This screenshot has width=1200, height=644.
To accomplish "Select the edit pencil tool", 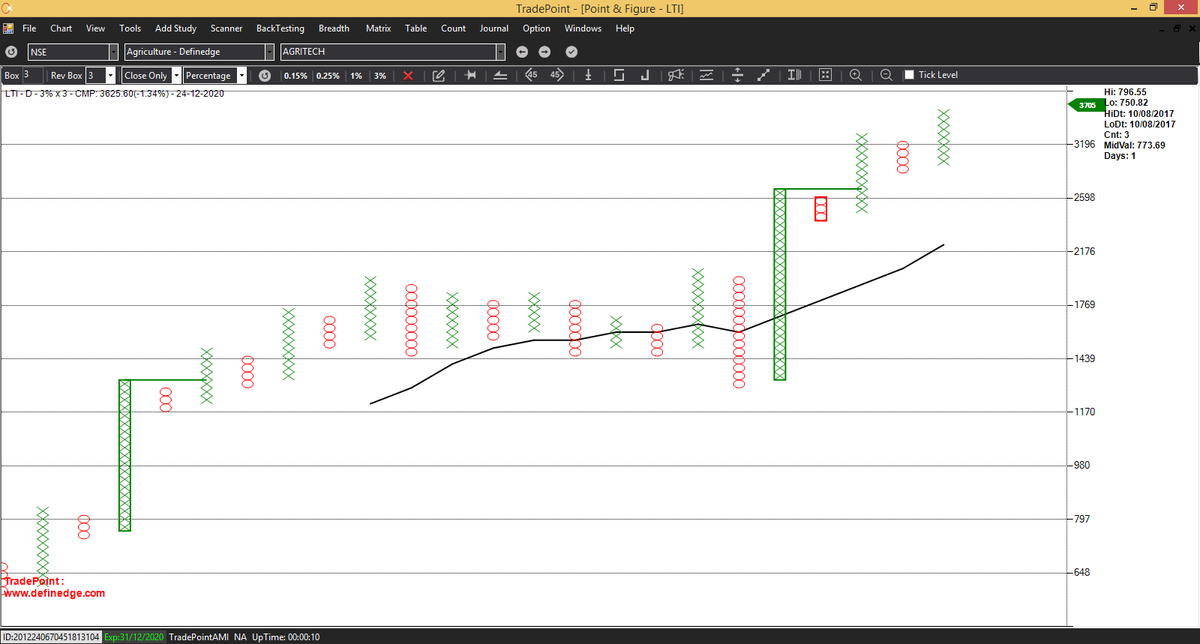I will click(x=438, y=75).
